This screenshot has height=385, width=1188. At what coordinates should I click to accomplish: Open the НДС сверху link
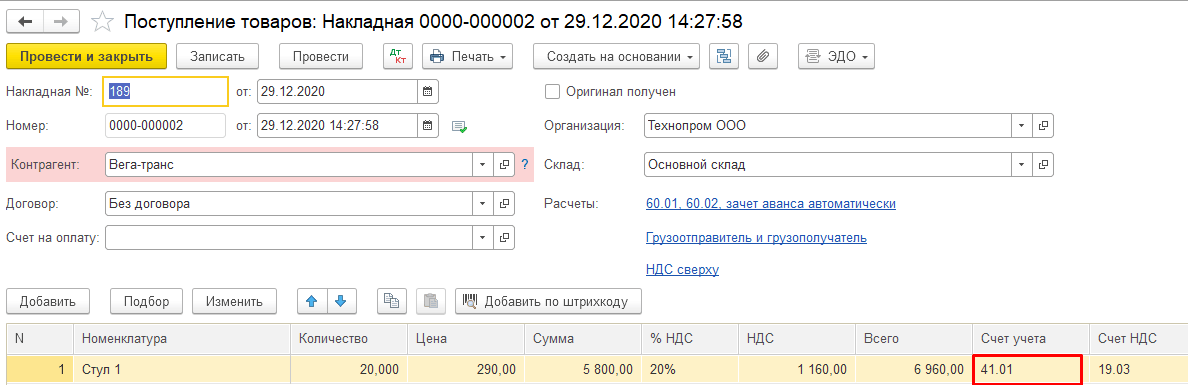coord(683,270)
